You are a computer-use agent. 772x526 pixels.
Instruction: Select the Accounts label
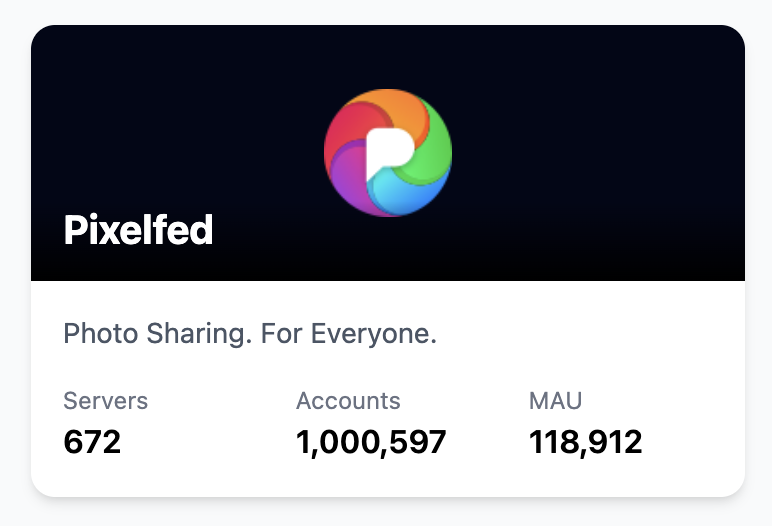point(348,401)
